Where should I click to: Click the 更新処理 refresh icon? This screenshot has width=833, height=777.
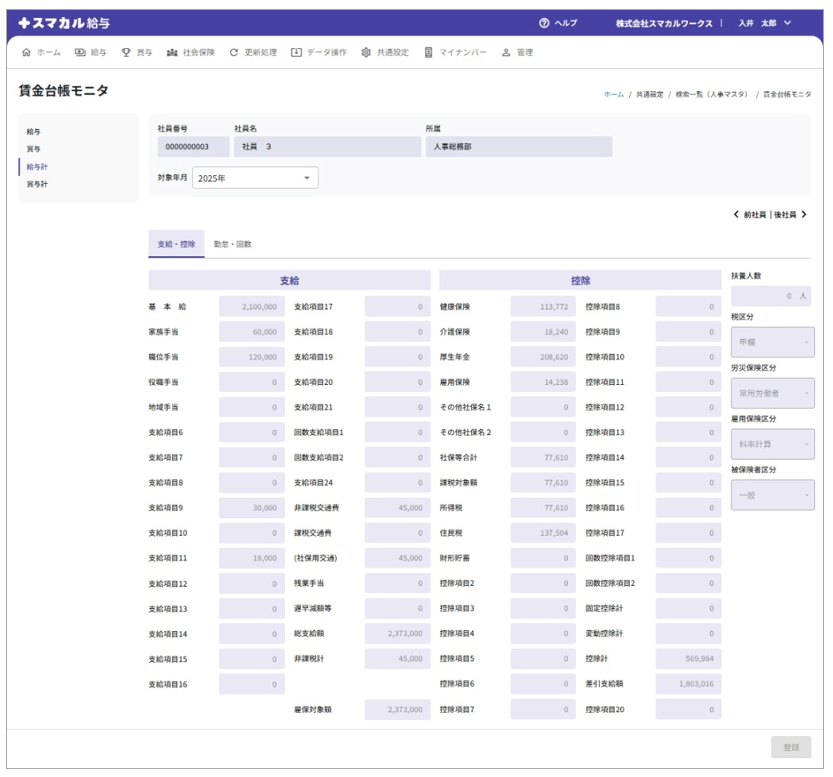click(x=234, y=52)
